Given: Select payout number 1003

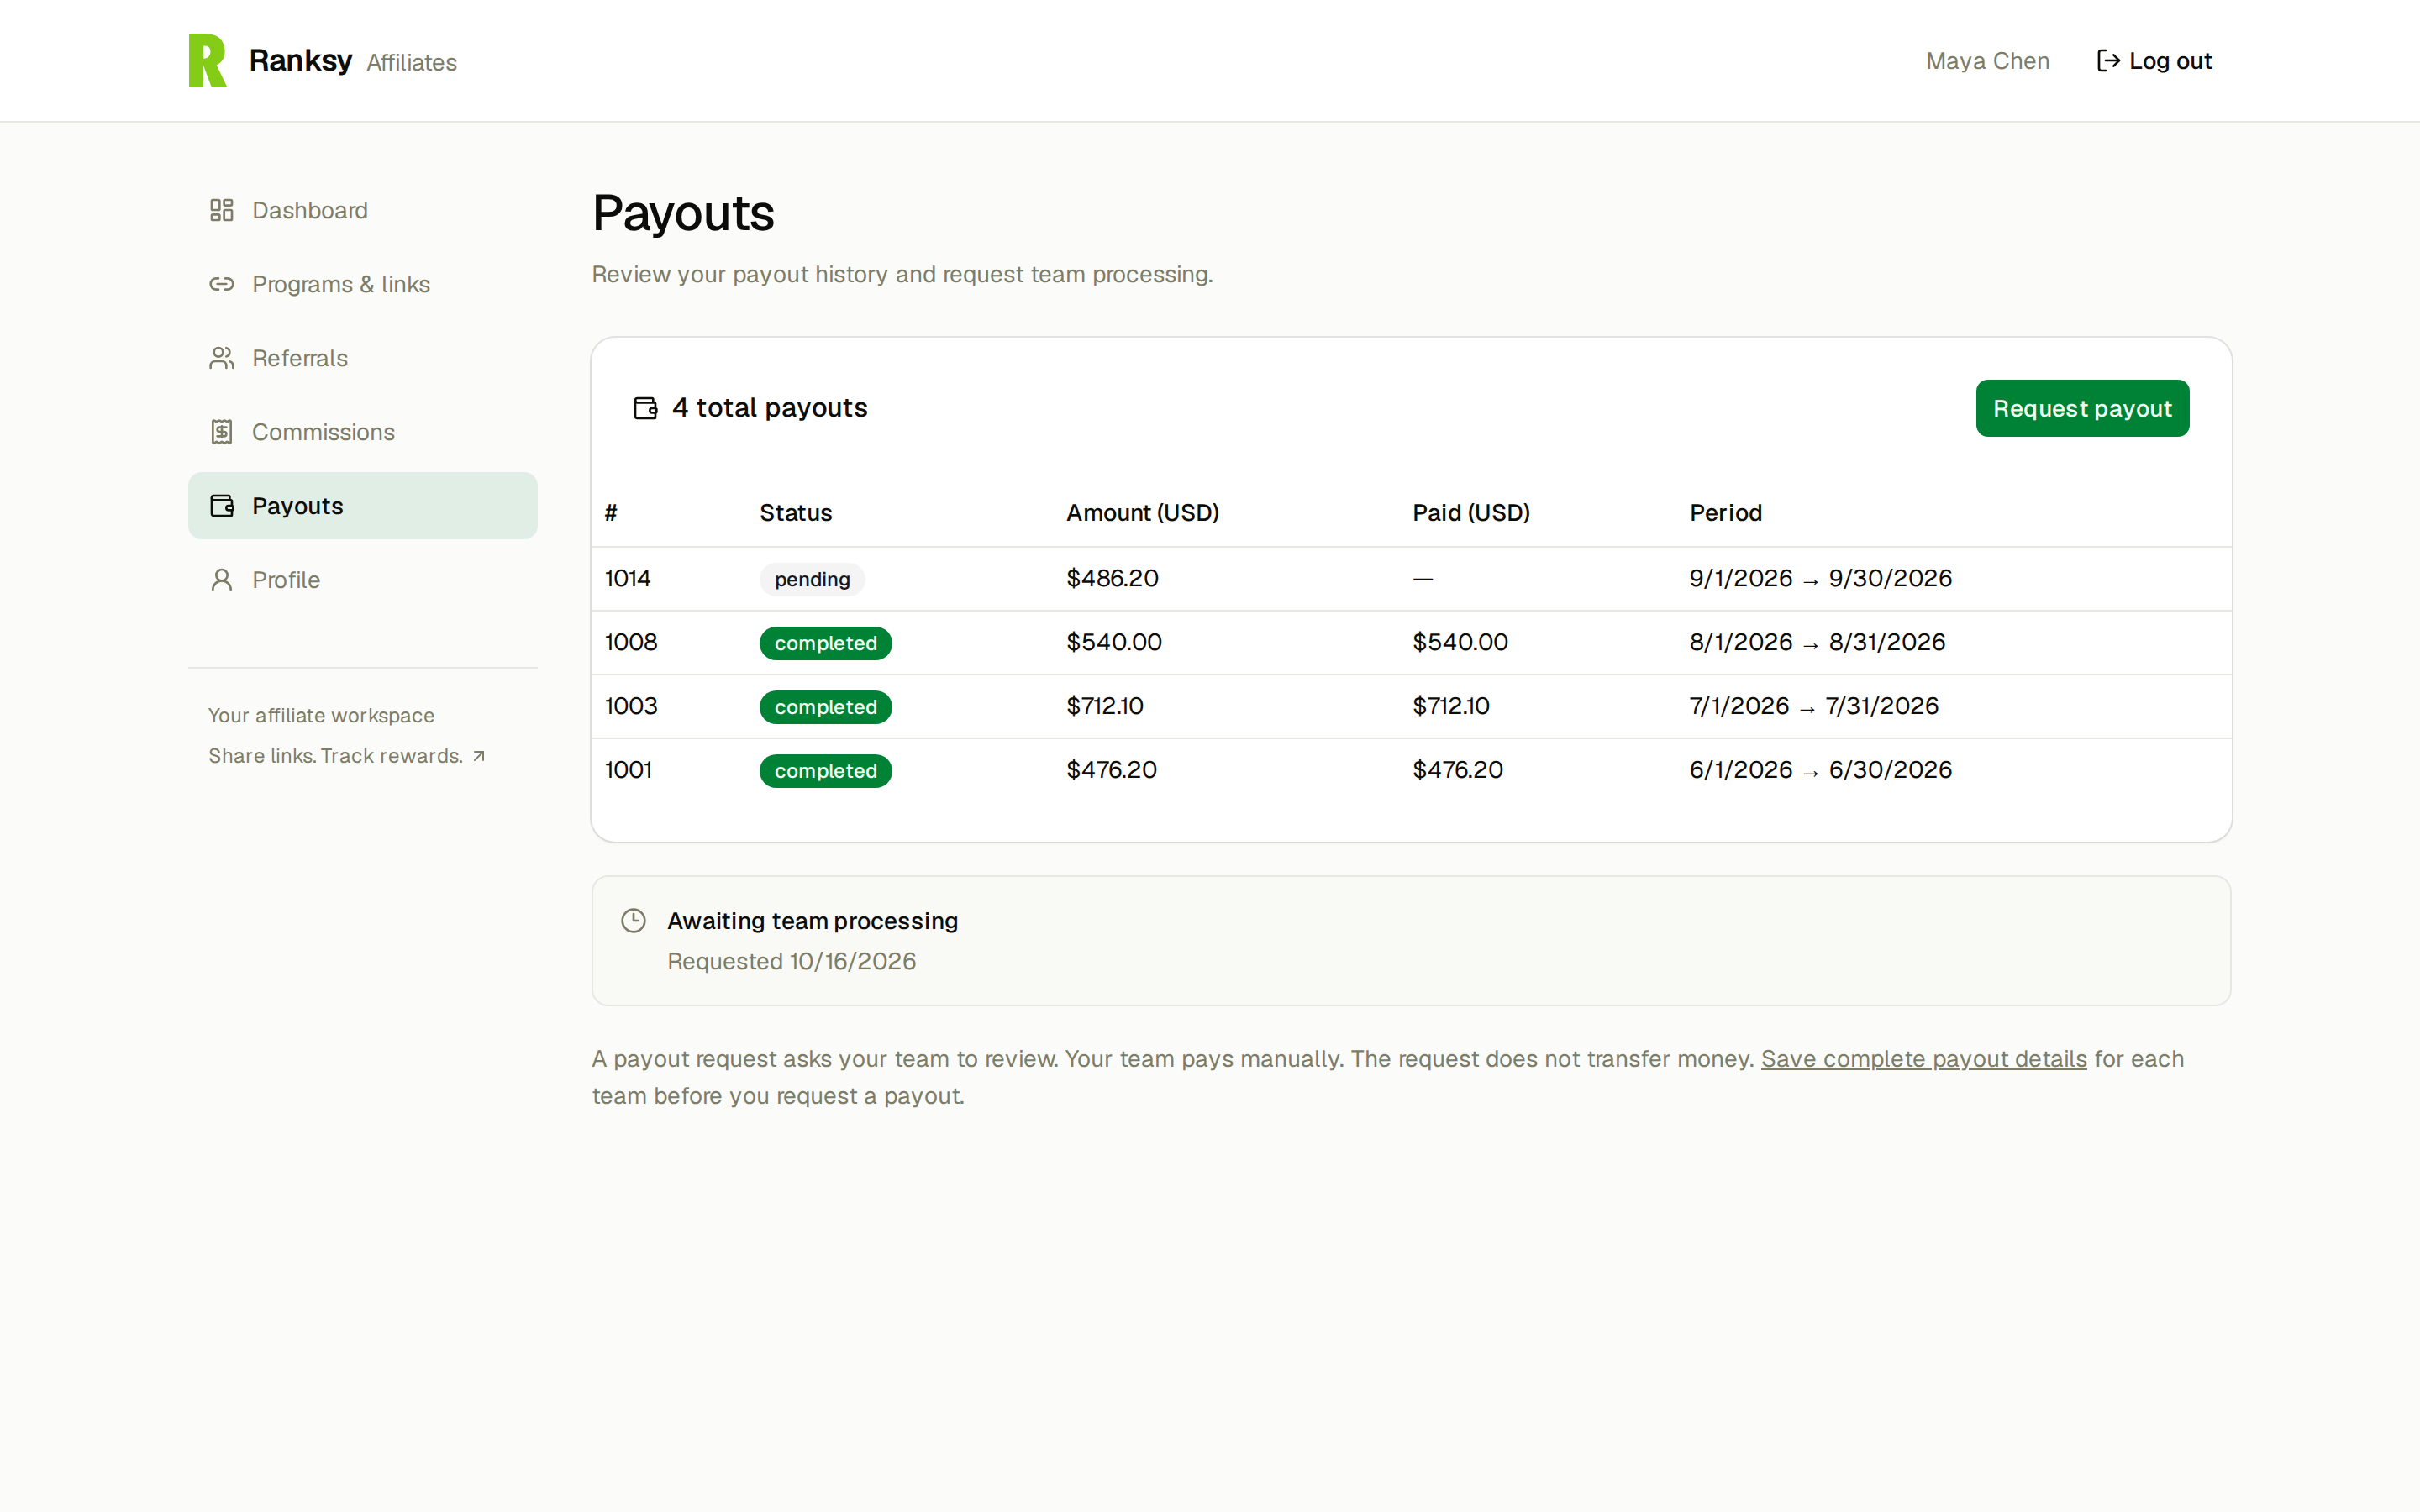Looking at the screenshot, I should (631, 706).
